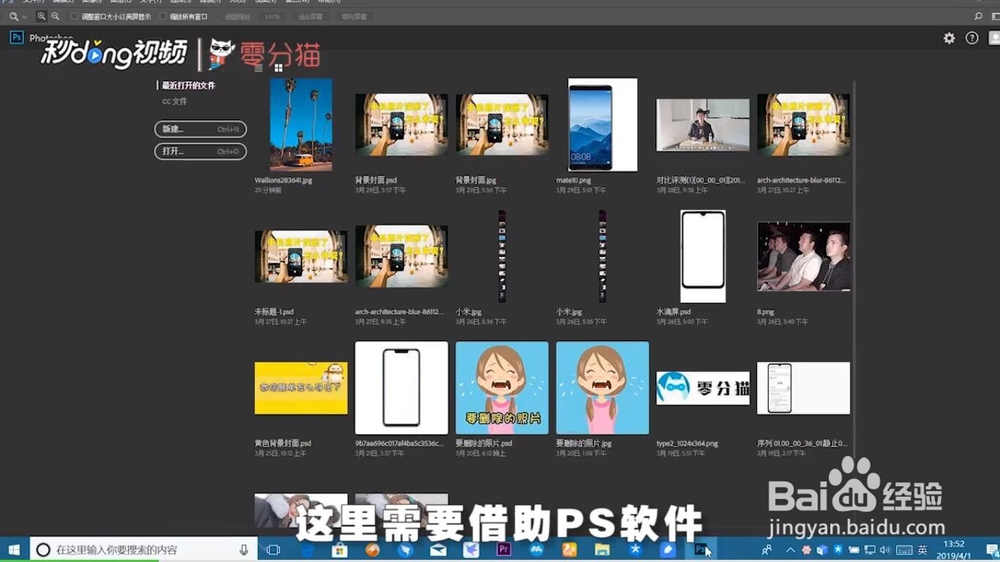Viewport: 1000px width, 562px height.
Task: Open Adobe Premiere Pro from taskbar
Action: pos(504,549)
